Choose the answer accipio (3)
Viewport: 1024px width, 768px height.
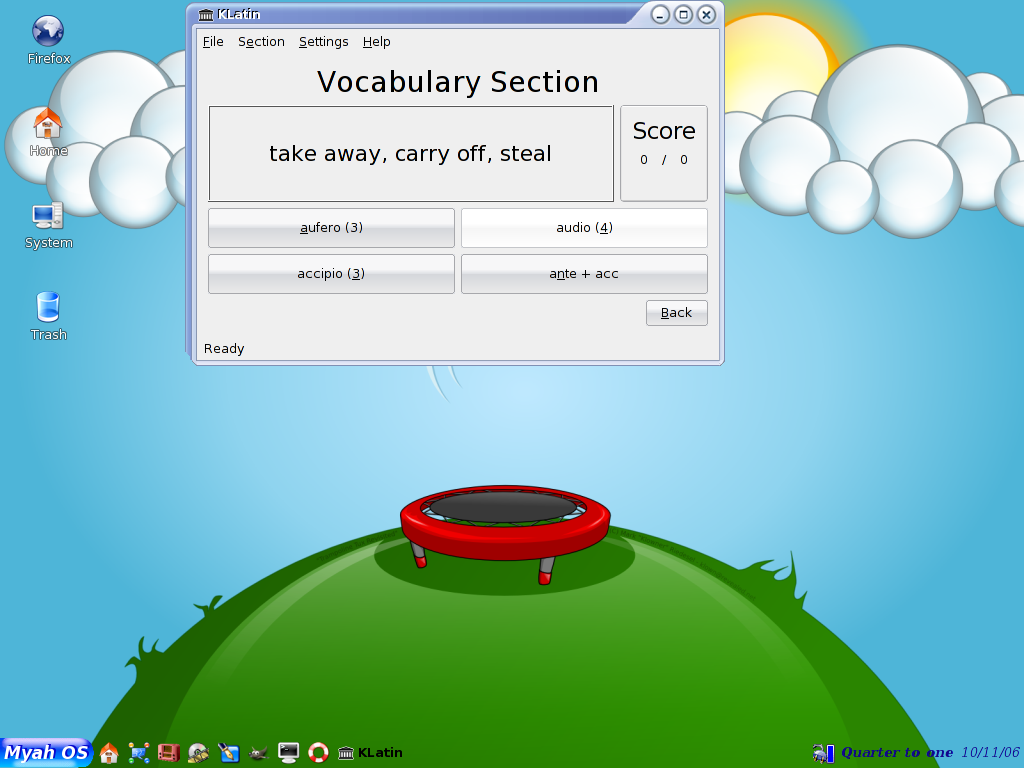(331, 274)
